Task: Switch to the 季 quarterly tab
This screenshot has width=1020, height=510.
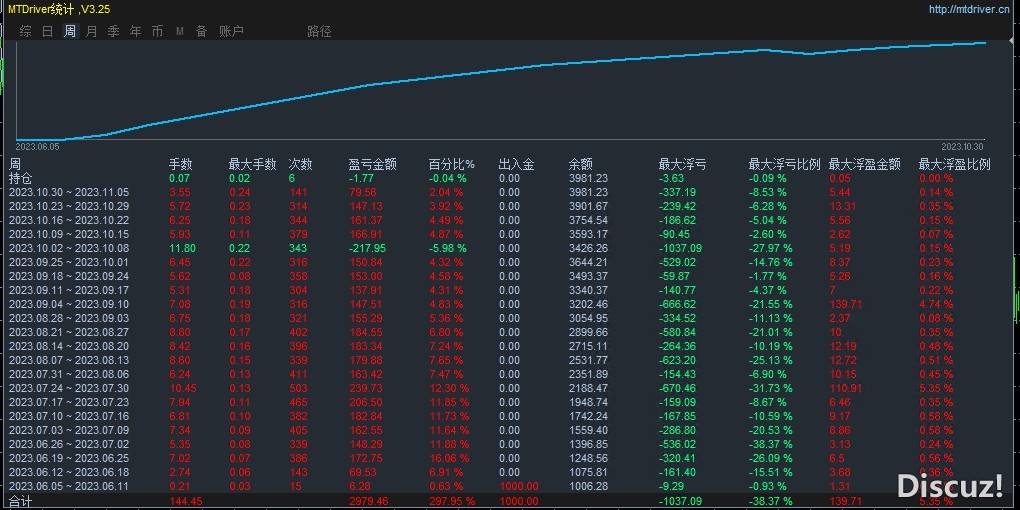Action: click(x=114, y=31)
